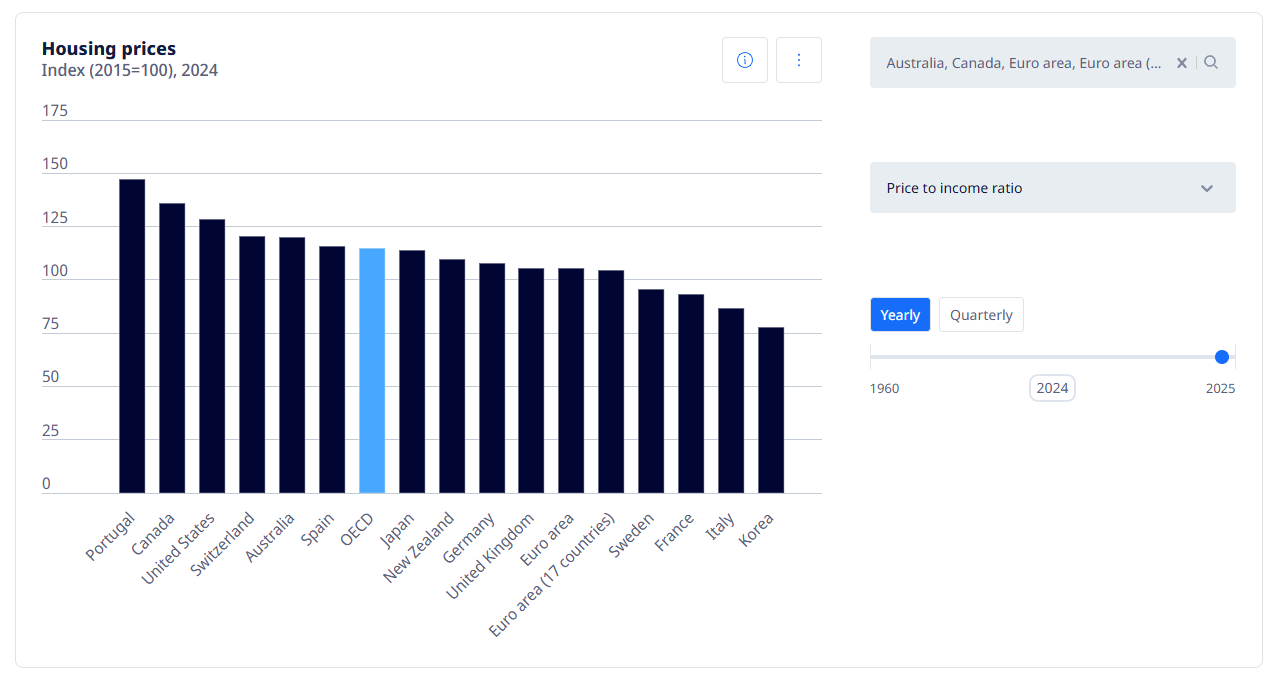1283x682 pixels.
Task: Clear selected countries with the X icon
Action: click(x=1181, y=63)
